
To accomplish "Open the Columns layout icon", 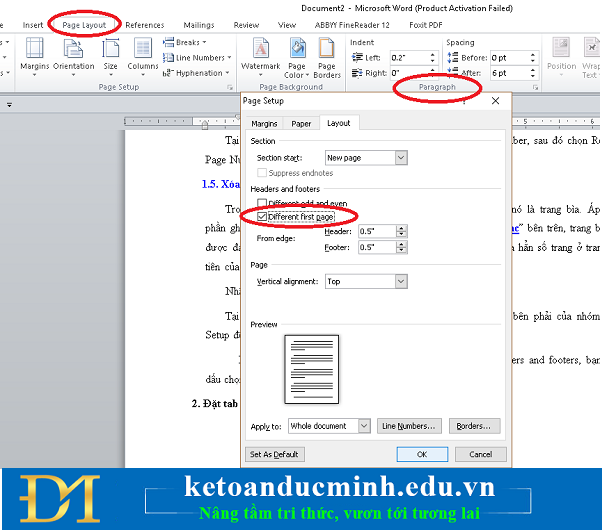I will coord(143,48).
